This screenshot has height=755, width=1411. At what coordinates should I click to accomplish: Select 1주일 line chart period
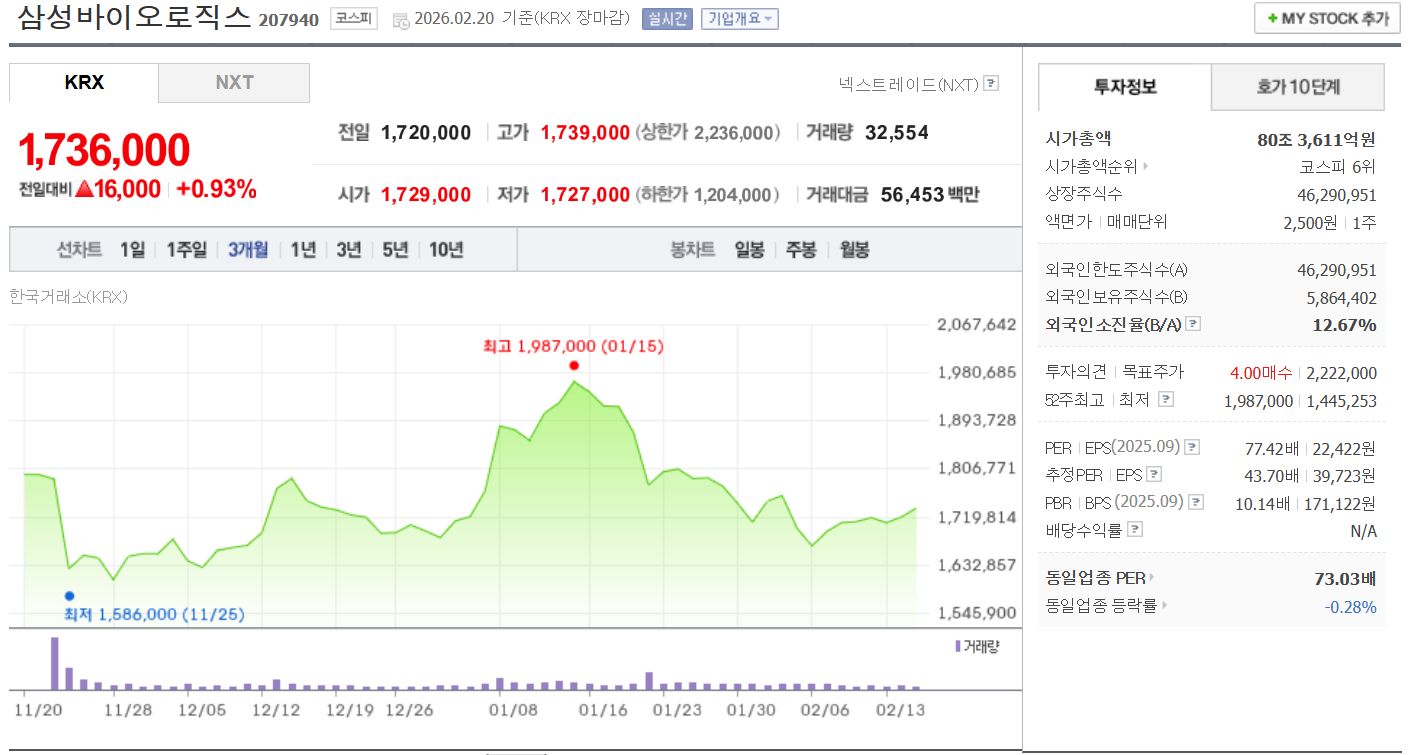click(x=186, y=250)
